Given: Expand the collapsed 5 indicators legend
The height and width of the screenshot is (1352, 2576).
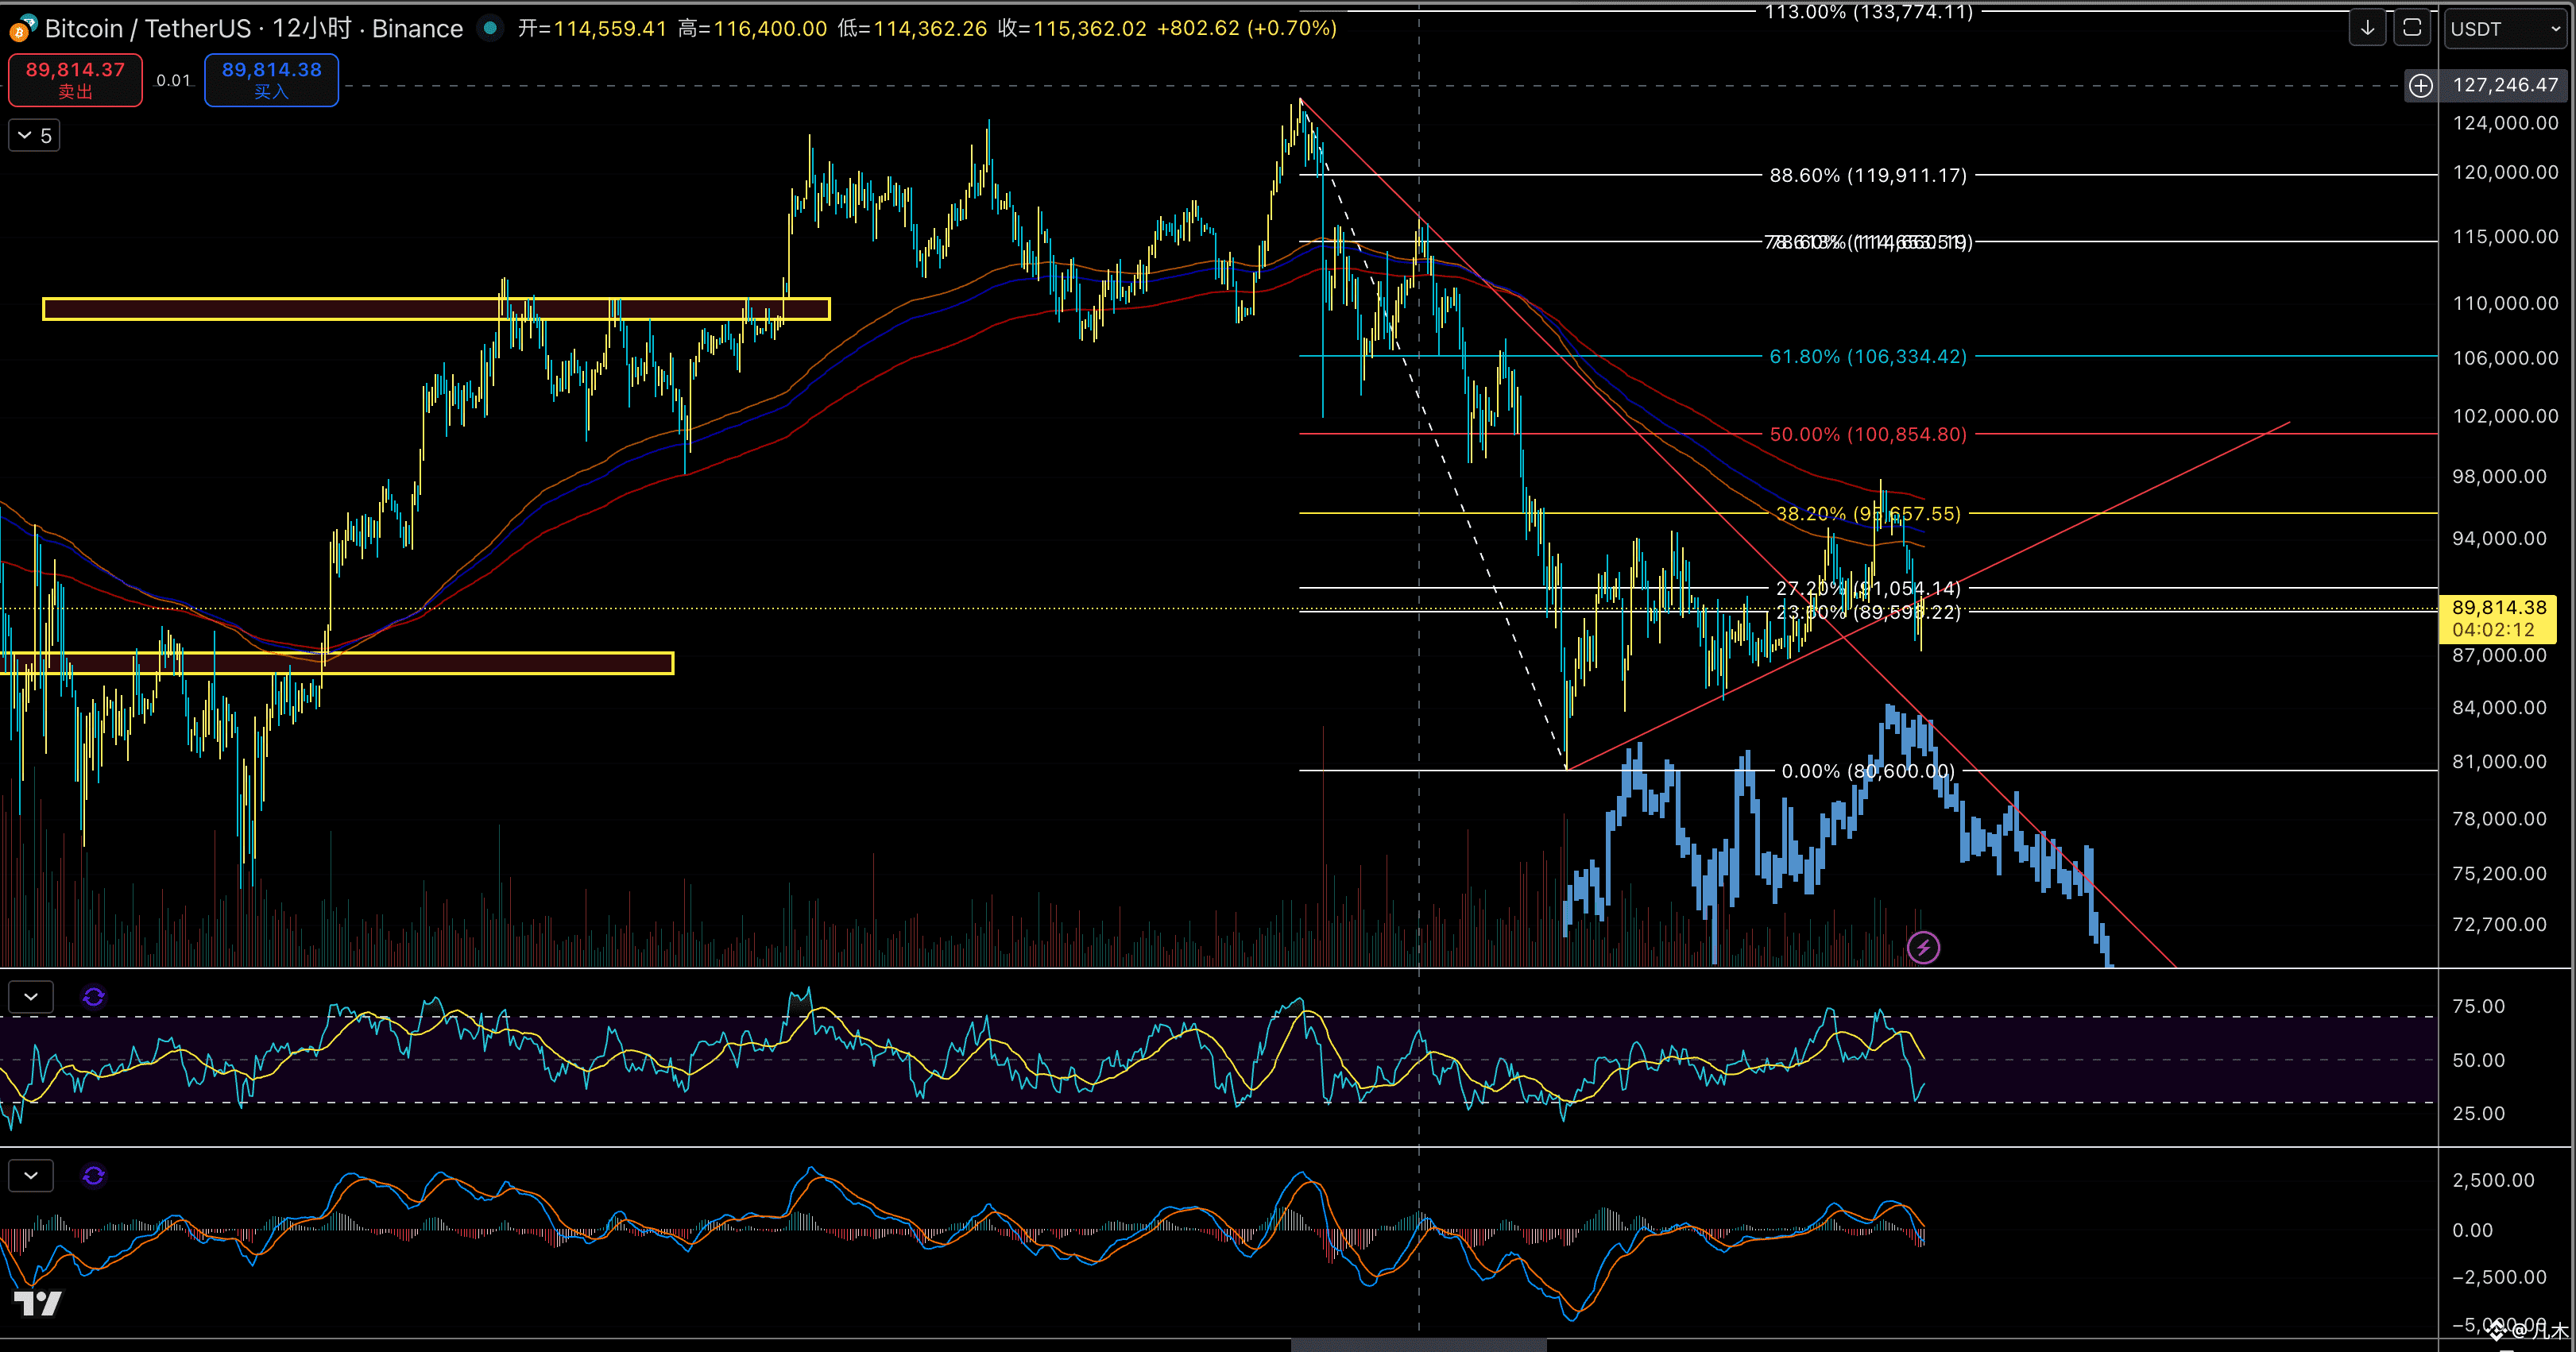Looking at the screenshot, I should (x=34, y=135).
